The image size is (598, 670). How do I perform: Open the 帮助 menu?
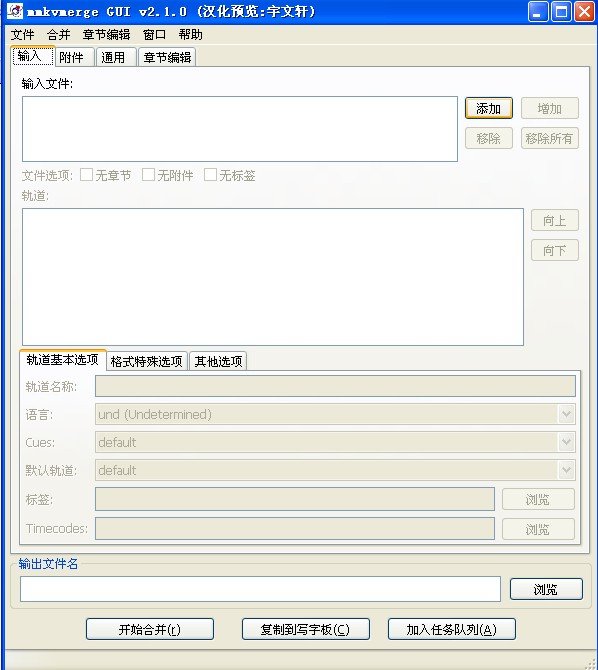(191, 35)
